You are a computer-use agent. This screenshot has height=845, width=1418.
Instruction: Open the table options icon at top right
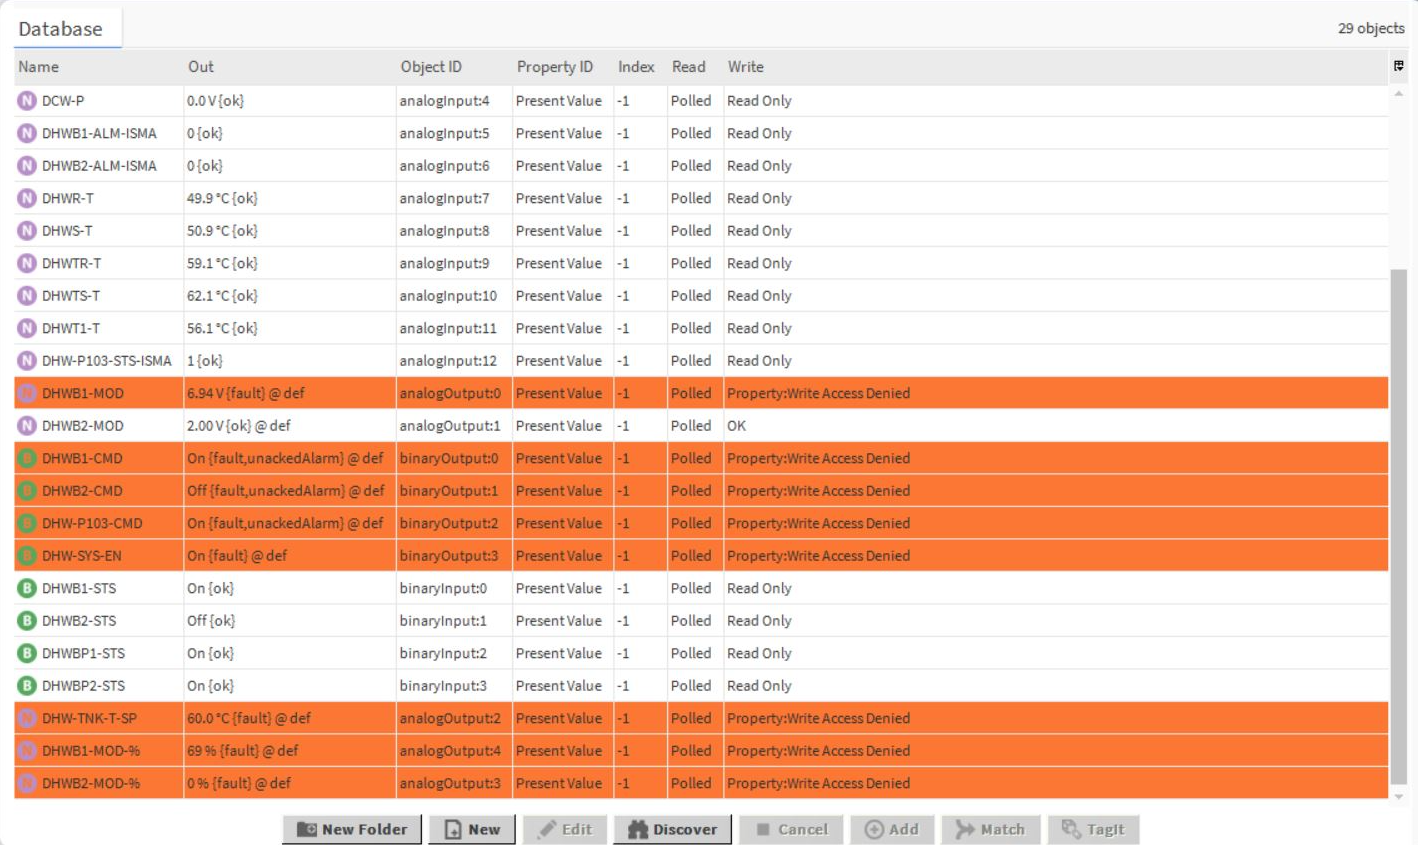[x=1398, y=66]
